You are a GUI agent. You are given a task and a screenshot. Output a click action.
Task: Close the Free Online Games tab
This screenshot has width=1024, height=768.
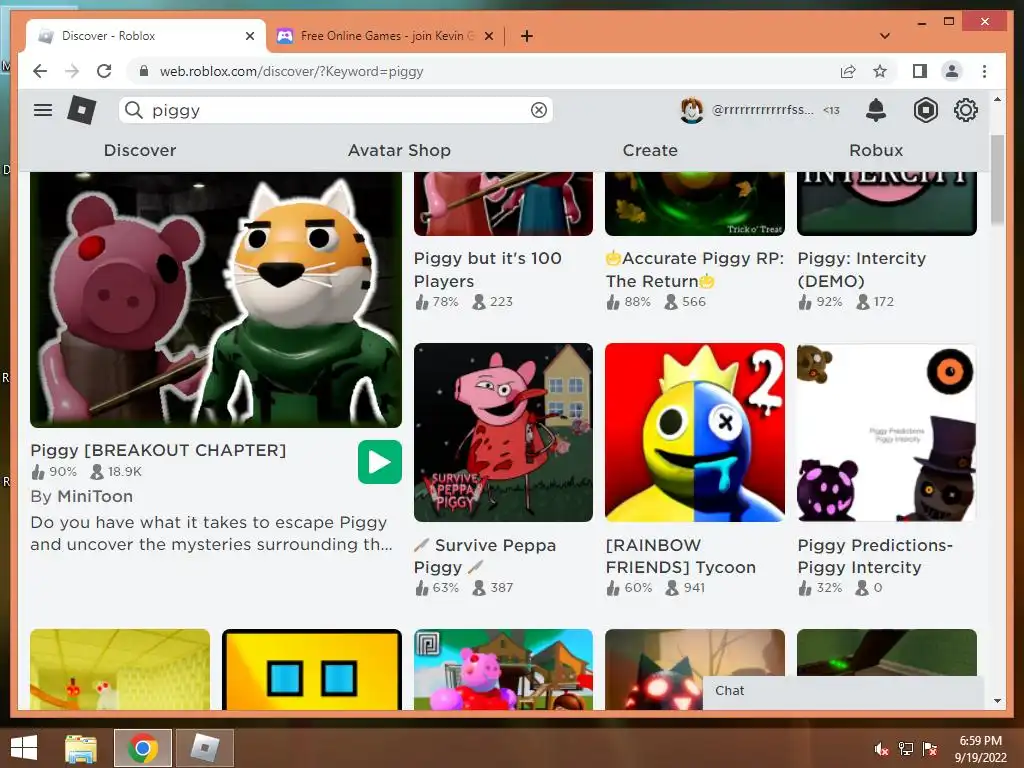(x=488, y=36)
